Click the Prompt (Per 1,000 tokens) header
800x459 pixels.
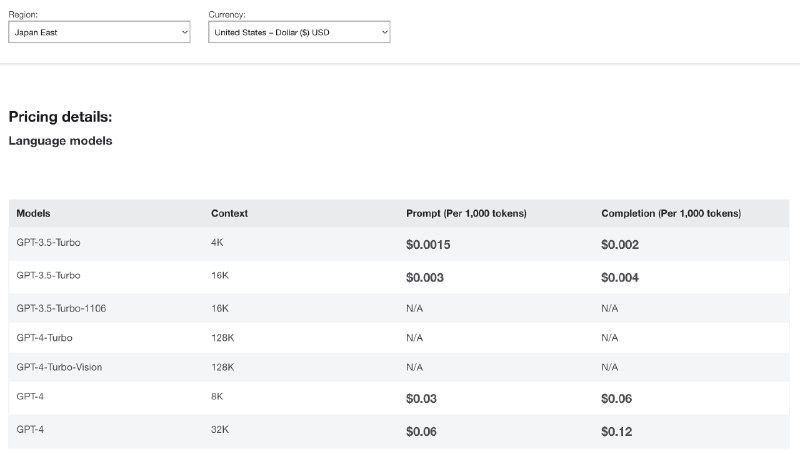[x=466, y=213]
